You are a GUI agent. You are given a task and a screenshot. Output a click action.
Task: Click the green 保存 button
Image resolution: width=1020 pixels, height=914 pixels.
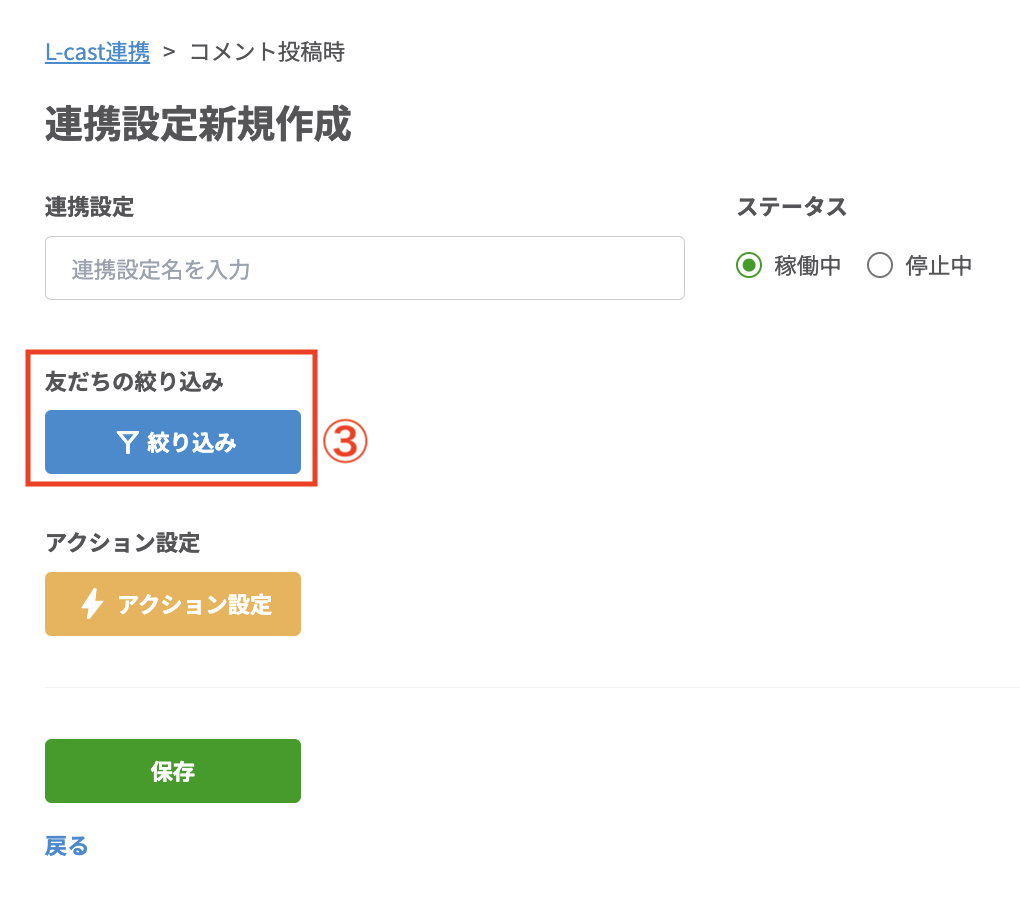pyautogui.click(x=172, y=771)
